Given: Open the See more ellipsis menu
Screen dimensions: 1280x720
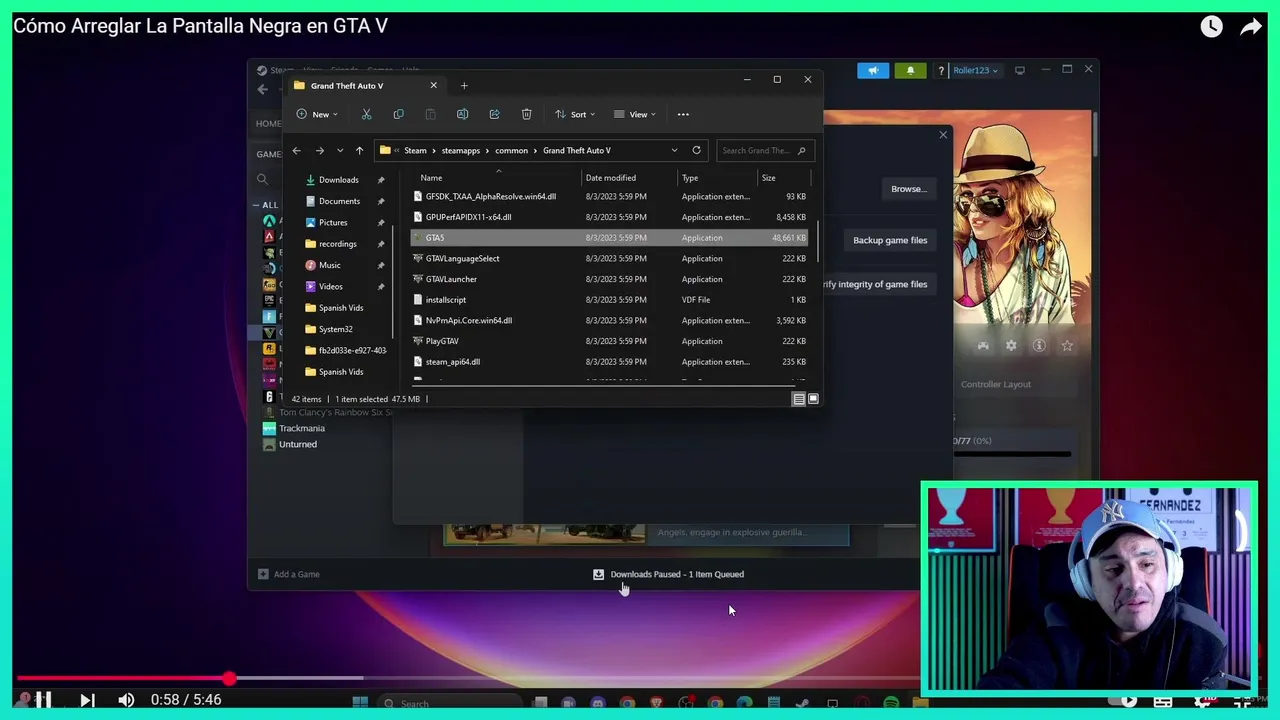Looking at the screenshot, I should [x=683, y=114].
